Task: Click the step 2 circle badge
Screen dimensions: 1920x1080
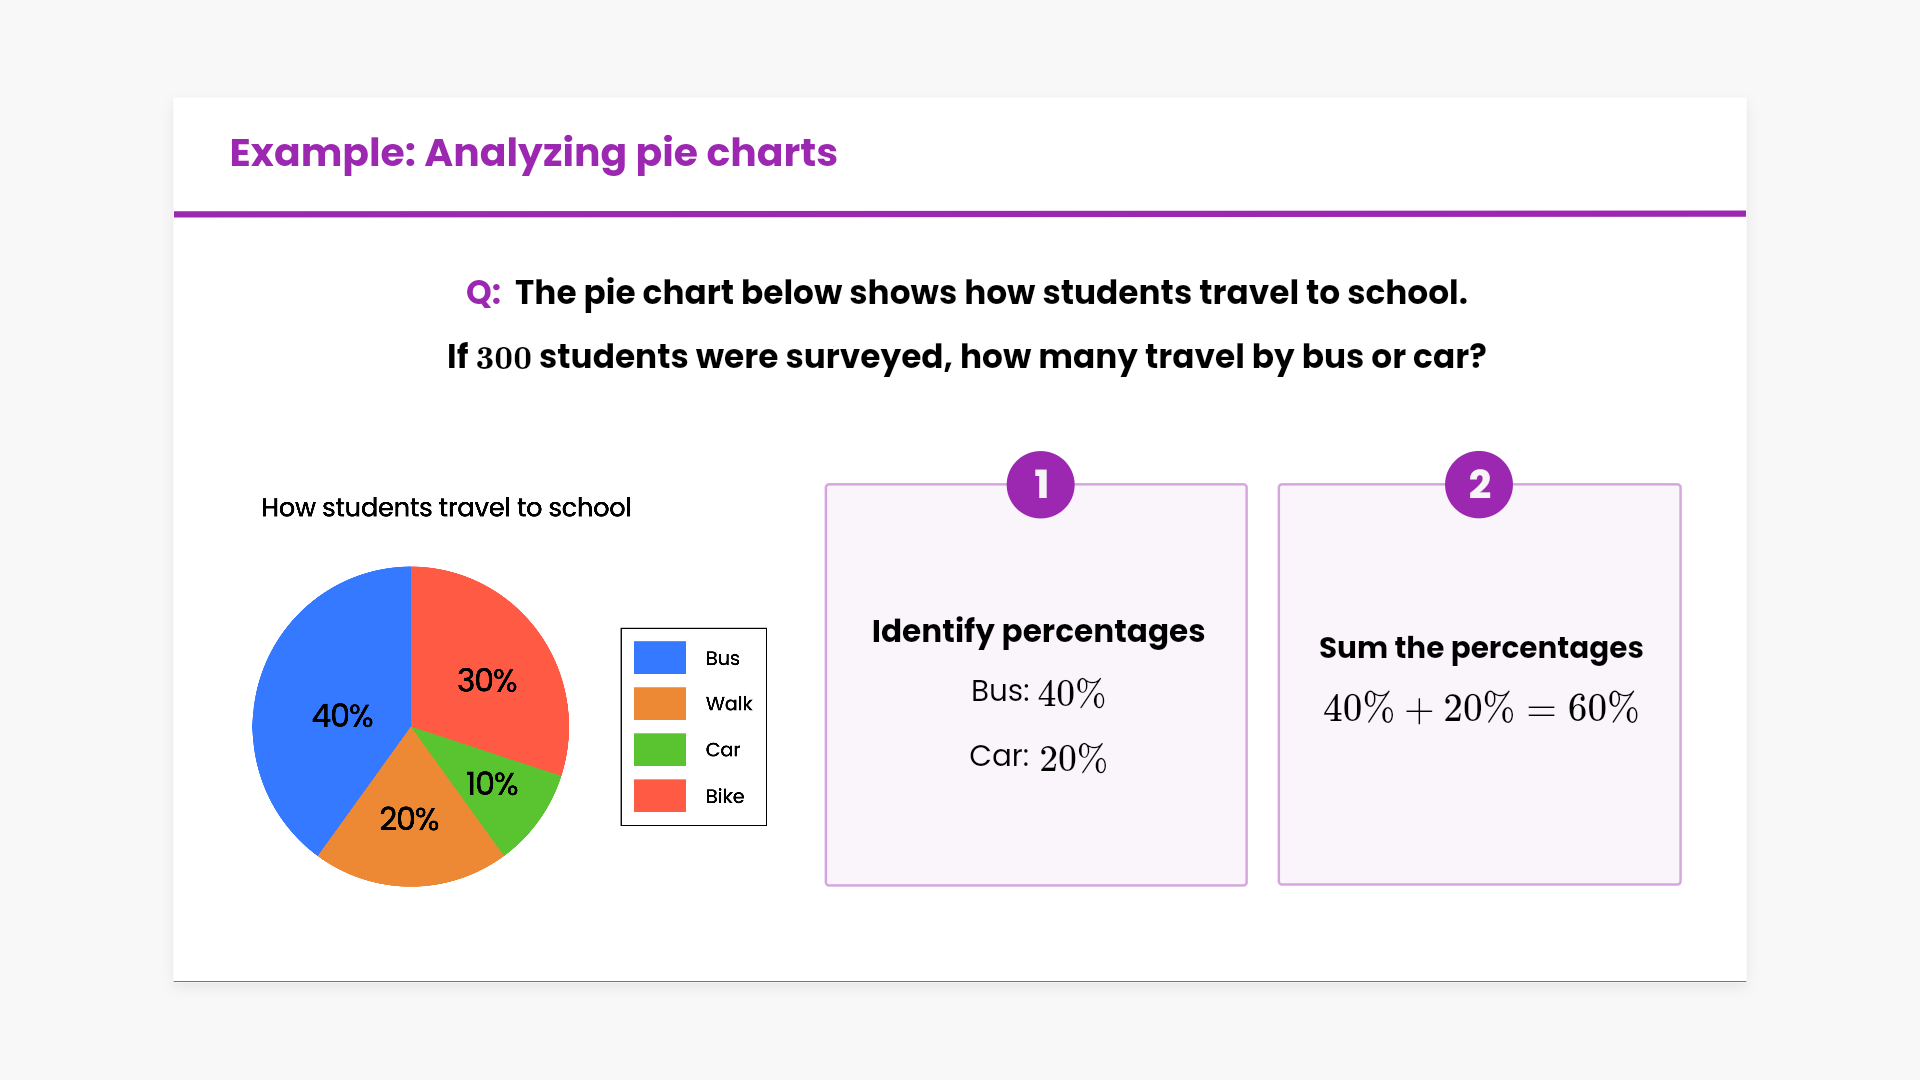Action: coord(1478,485)
